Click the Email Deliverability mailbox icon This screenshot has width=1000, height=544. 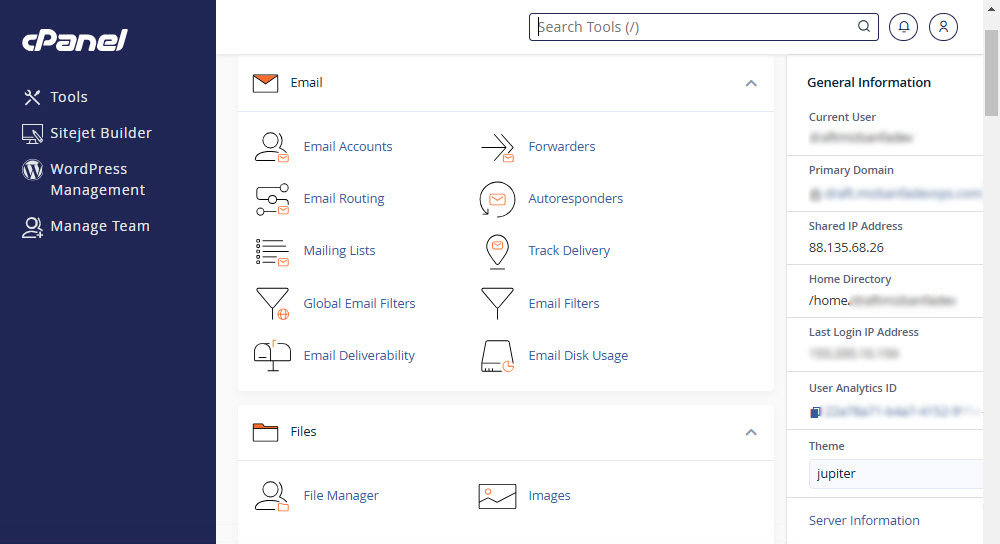click(272, 356)
